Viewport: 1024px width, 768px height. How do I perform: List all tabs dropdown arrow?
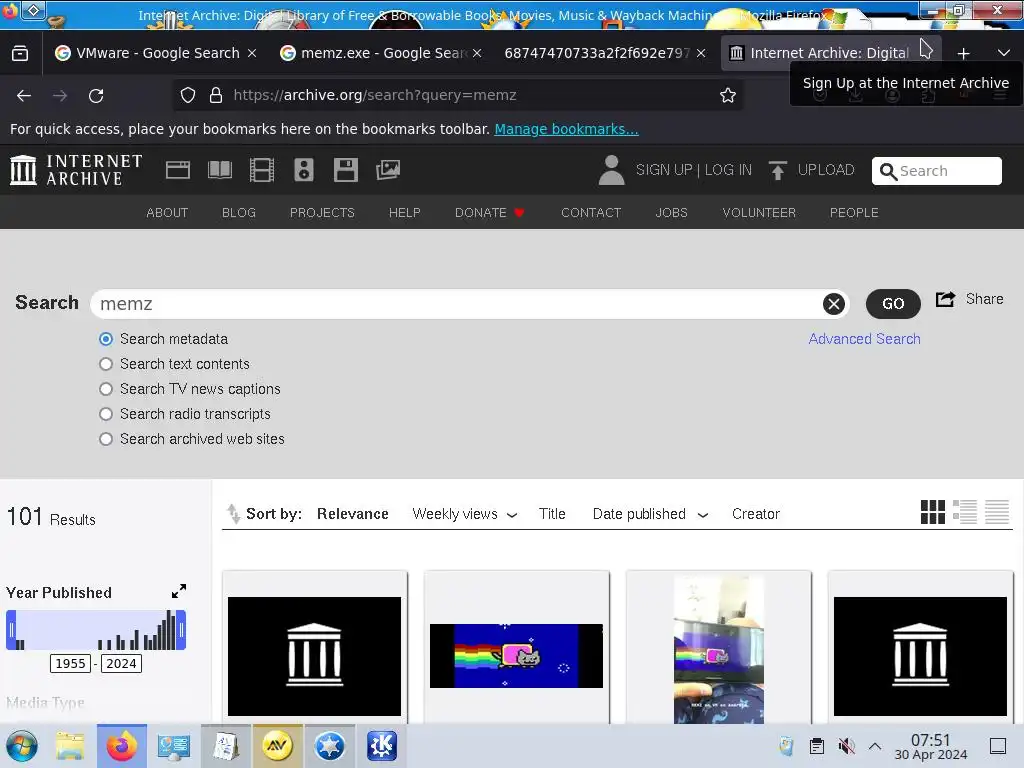click(1004, 54)
